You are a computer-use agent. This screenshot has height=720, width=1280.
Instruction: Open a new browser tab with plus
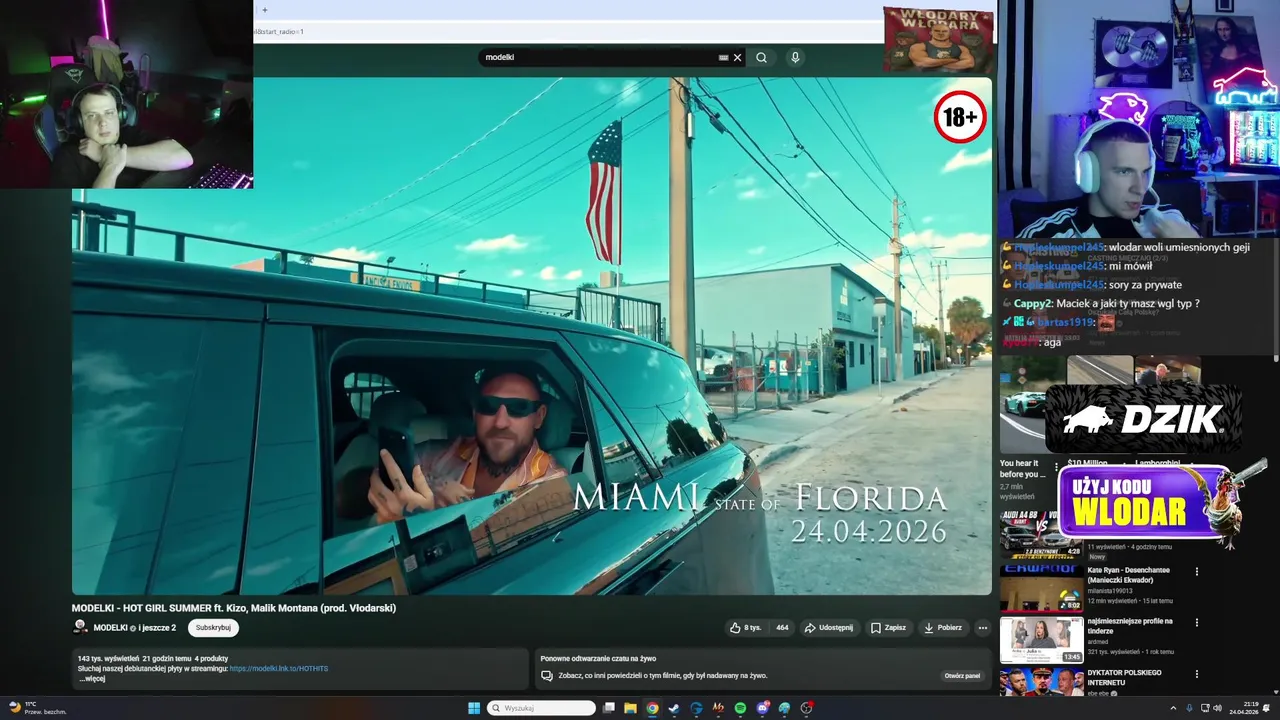tap(265, 10)
